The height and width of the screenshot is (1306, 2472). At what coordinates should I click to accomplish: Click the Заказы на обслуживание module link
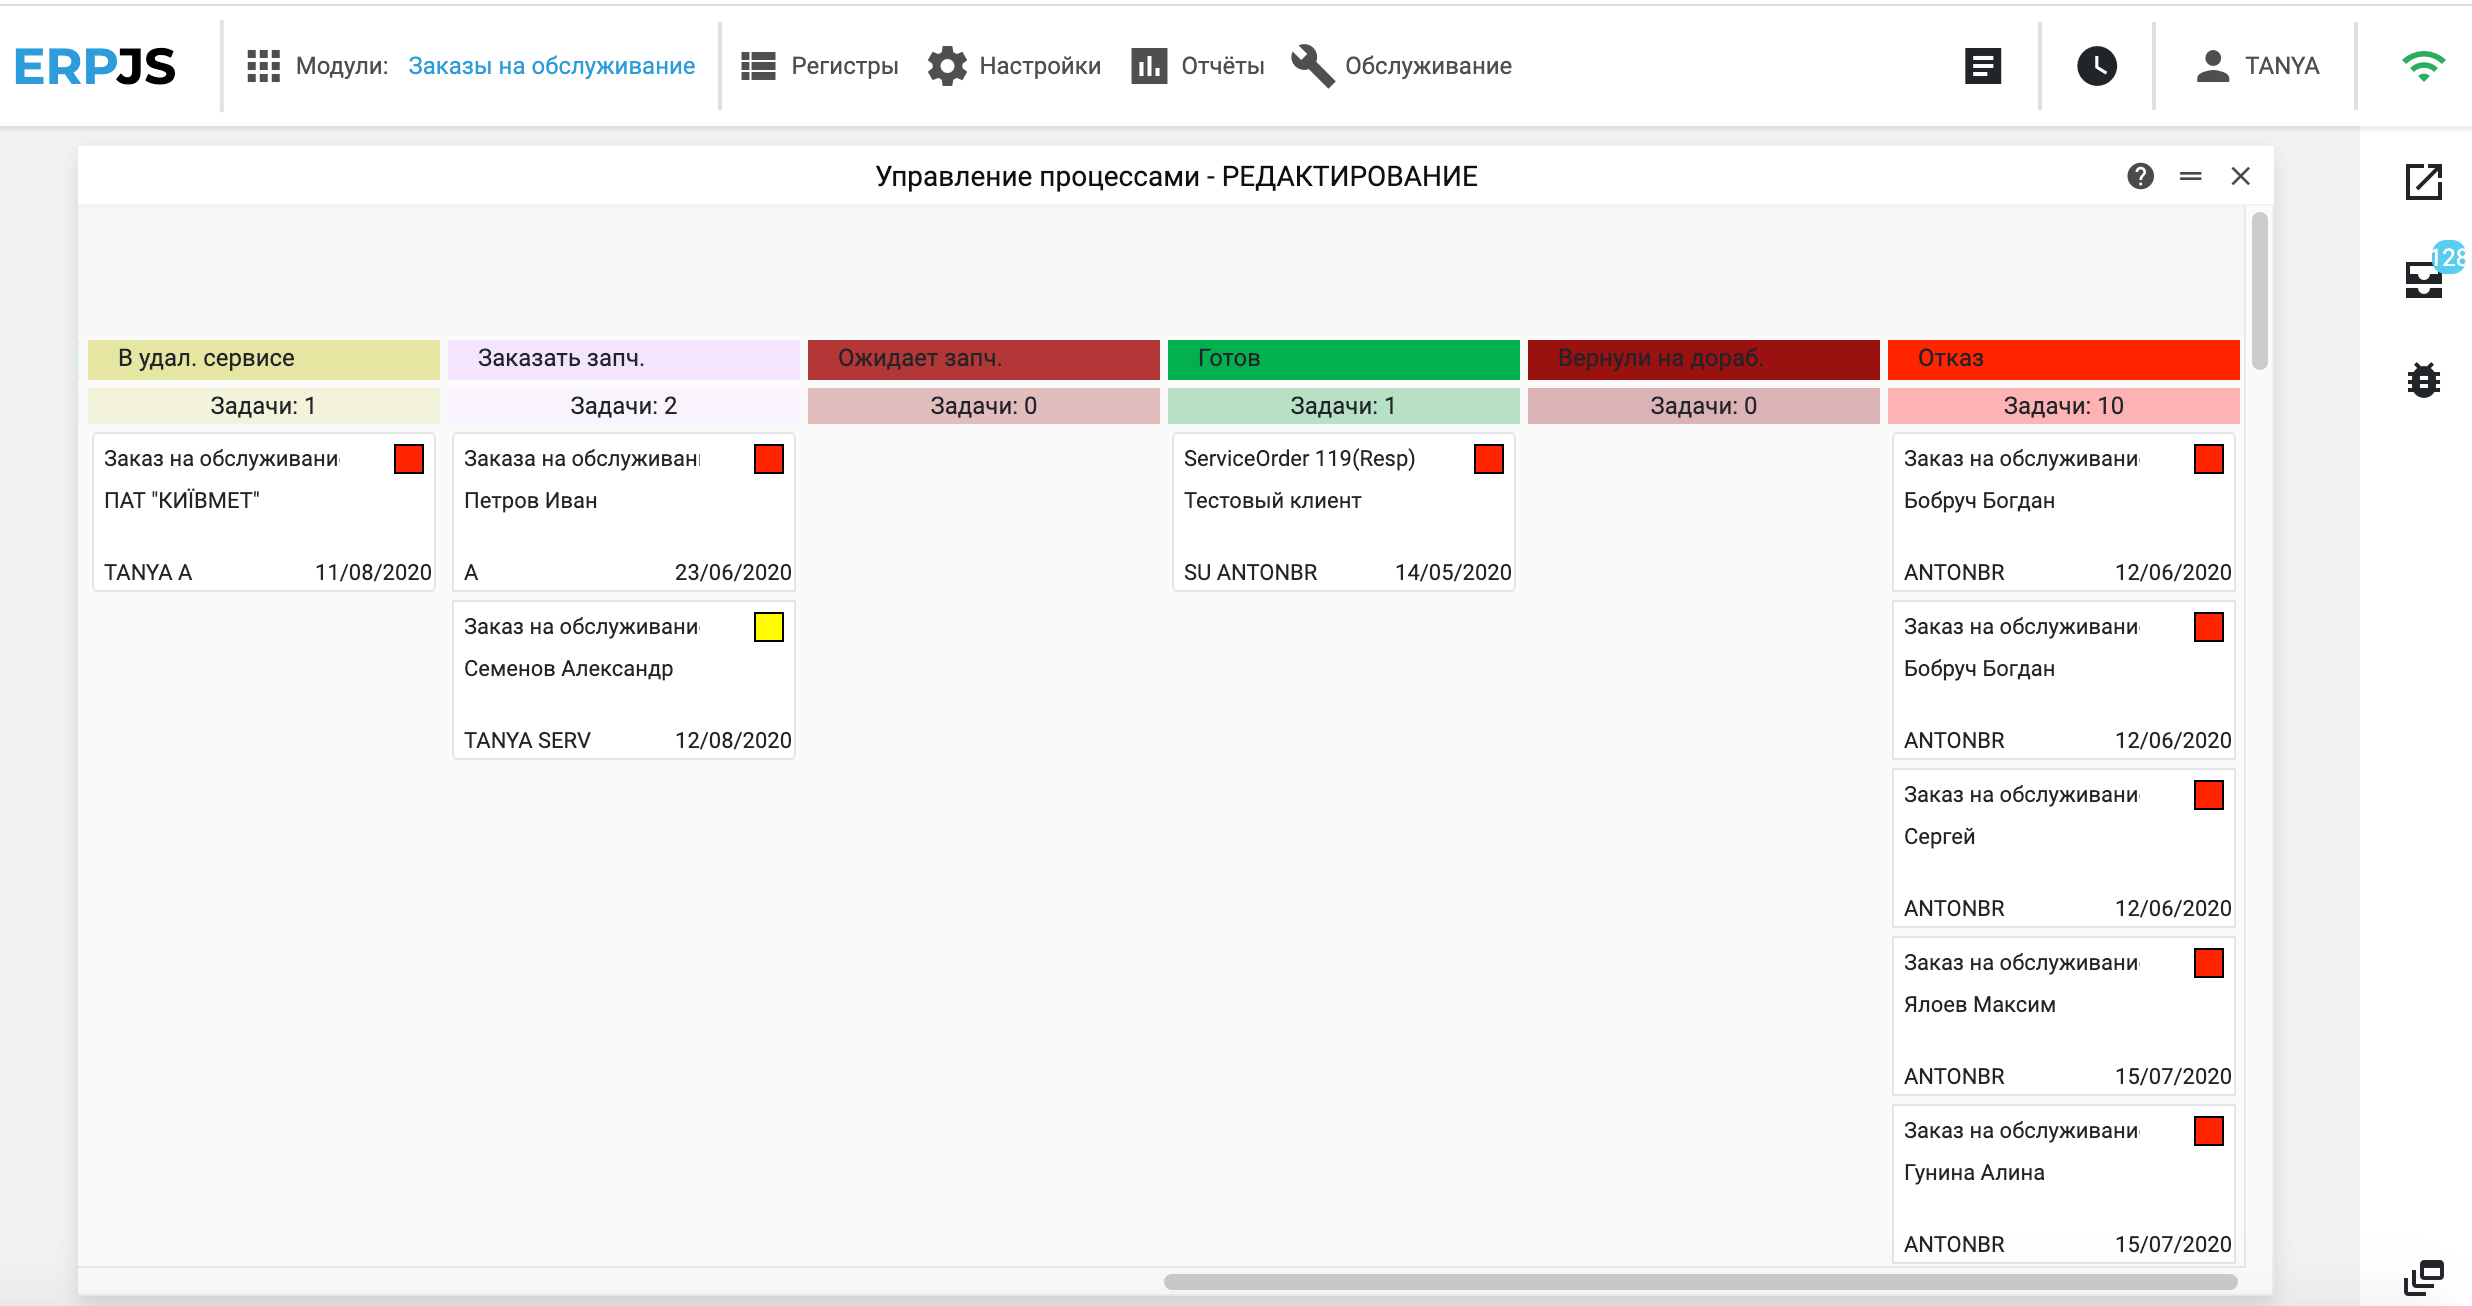pyautogui.click(x=551, y=66)
